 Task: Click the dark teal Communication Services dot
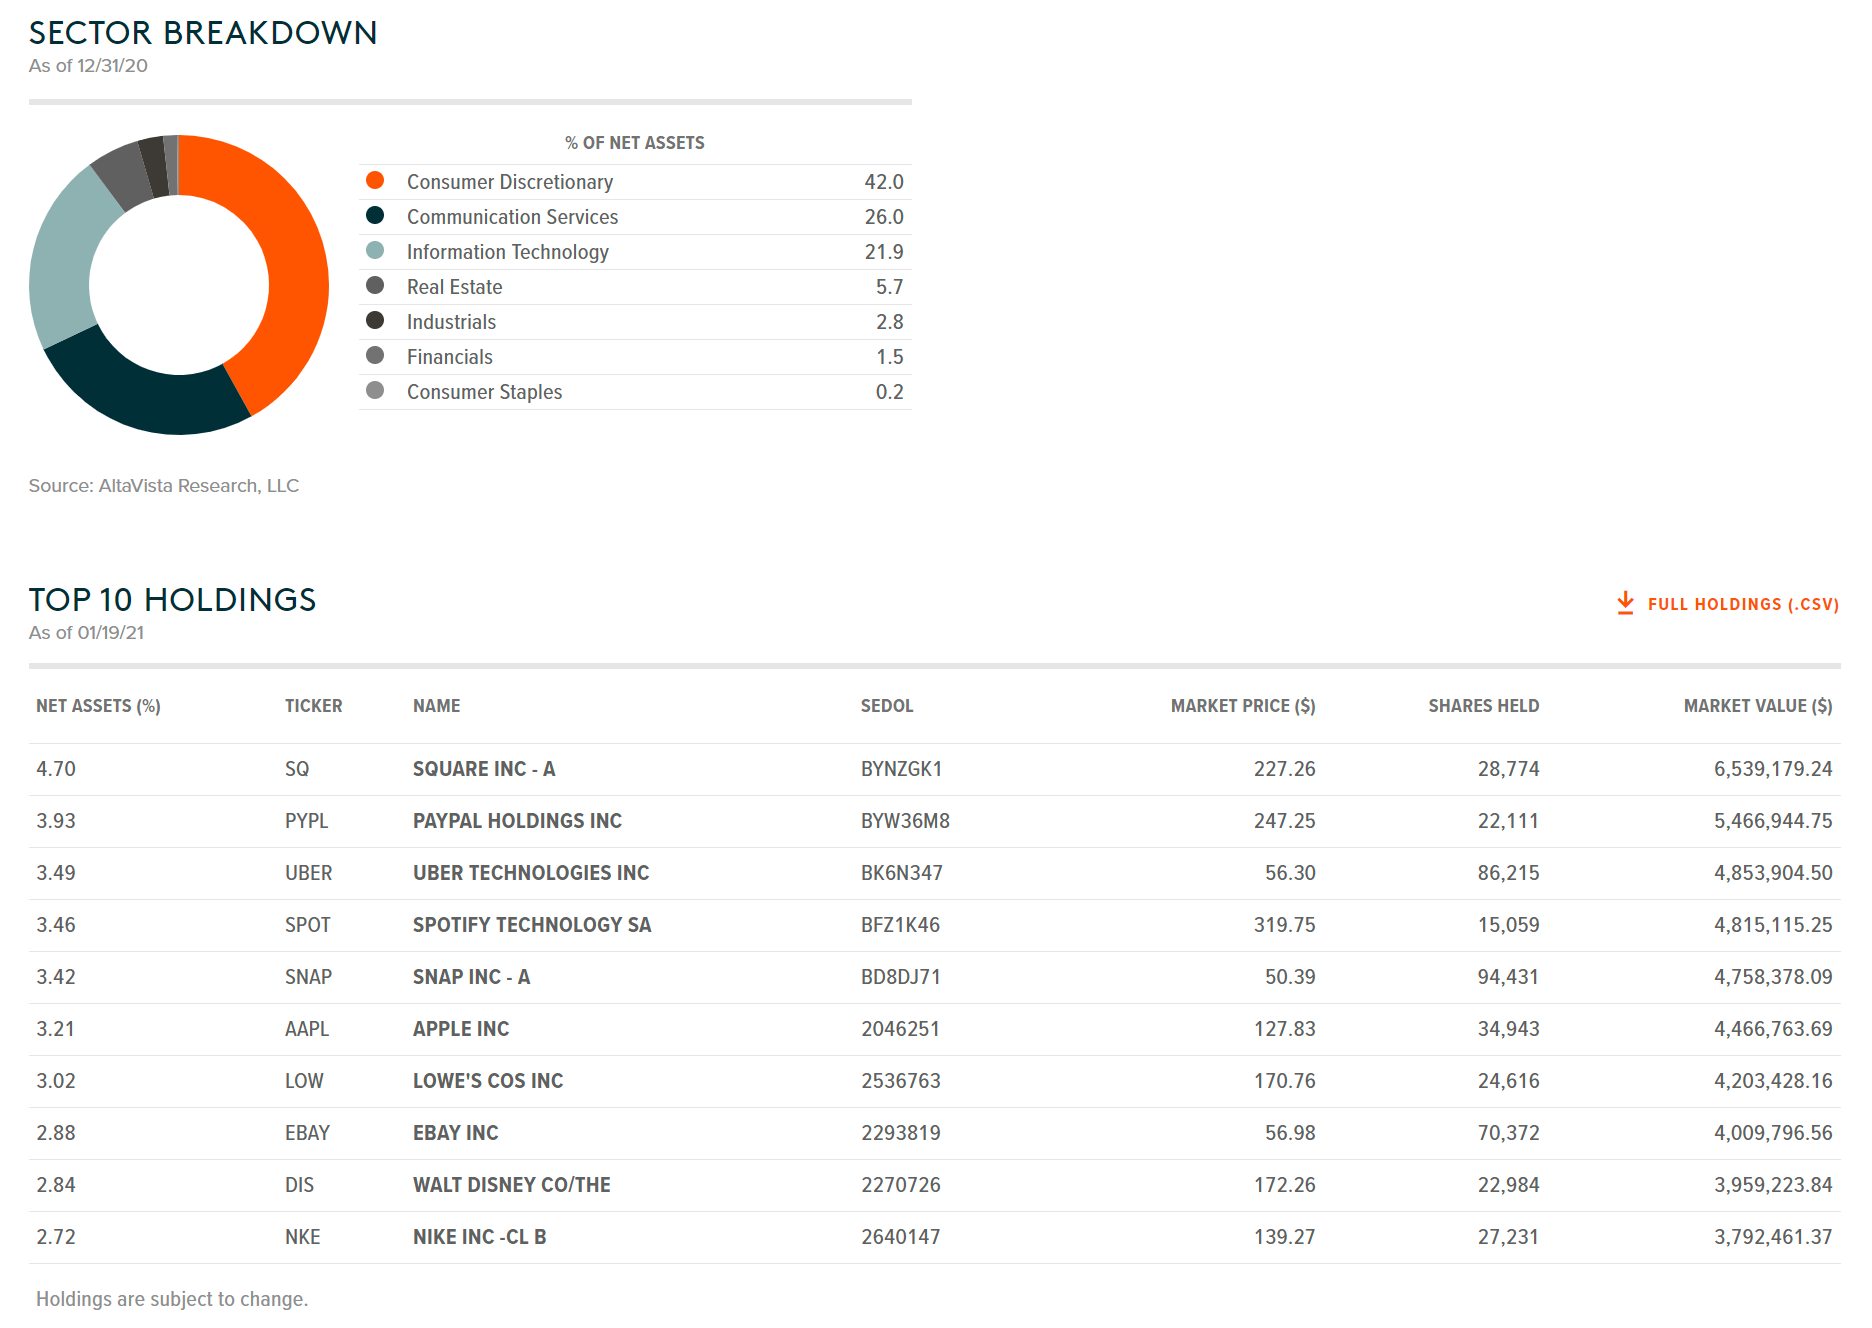[x=375, y=216]
